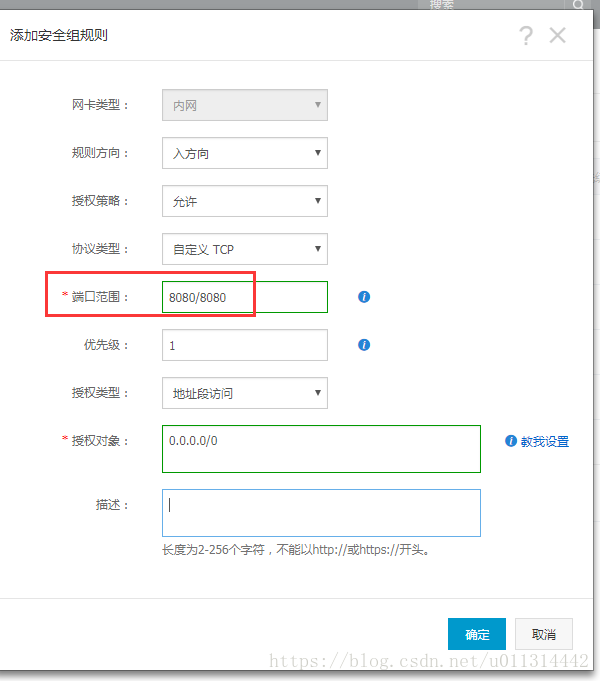Open the 规则方向 dropdown showing 入方向

click(x=245, y=153)
